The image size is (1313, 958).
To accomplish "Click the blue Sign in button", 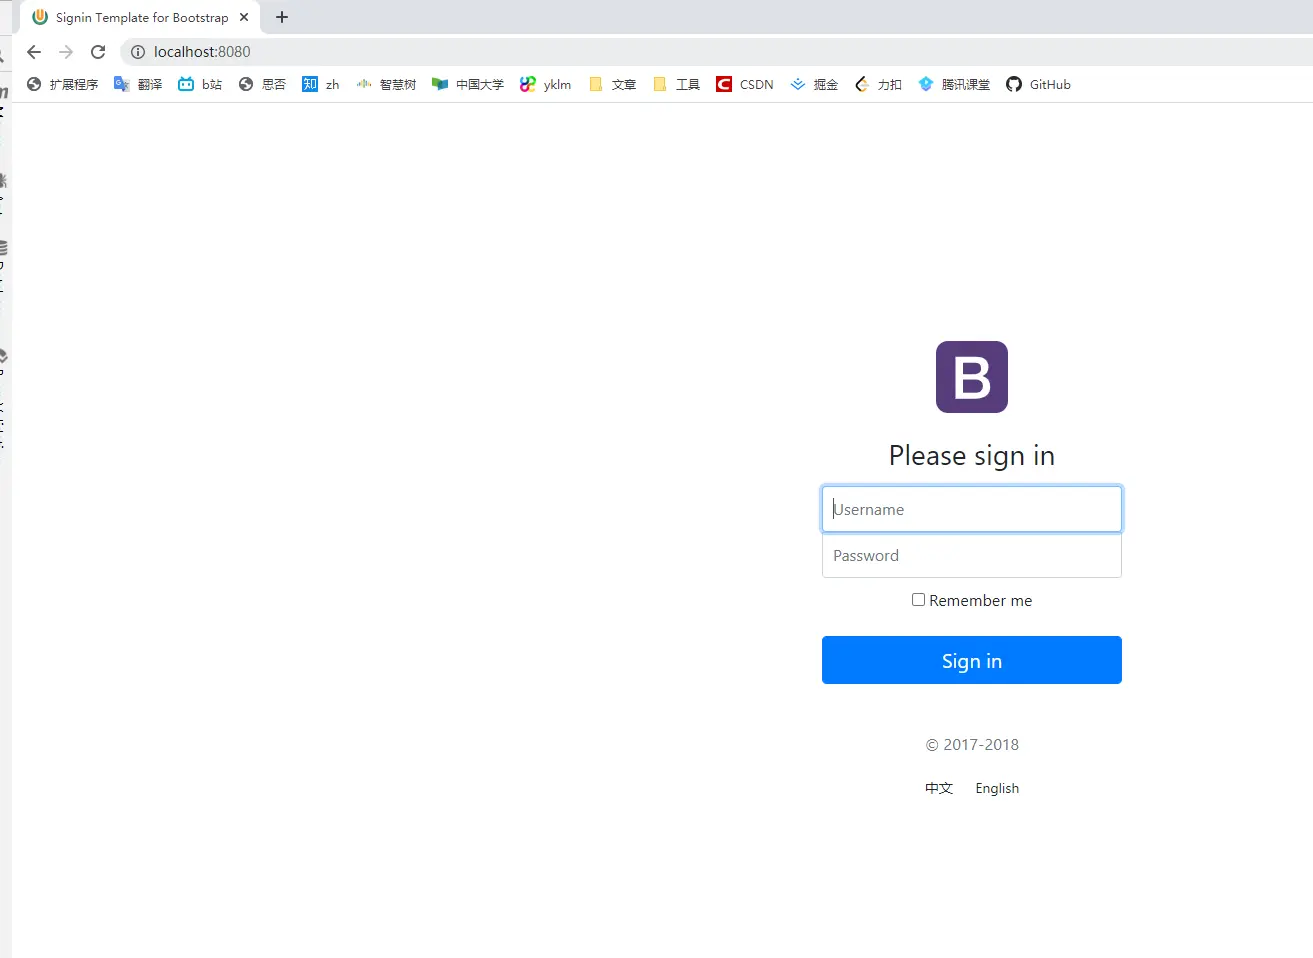I will [972, 660].
